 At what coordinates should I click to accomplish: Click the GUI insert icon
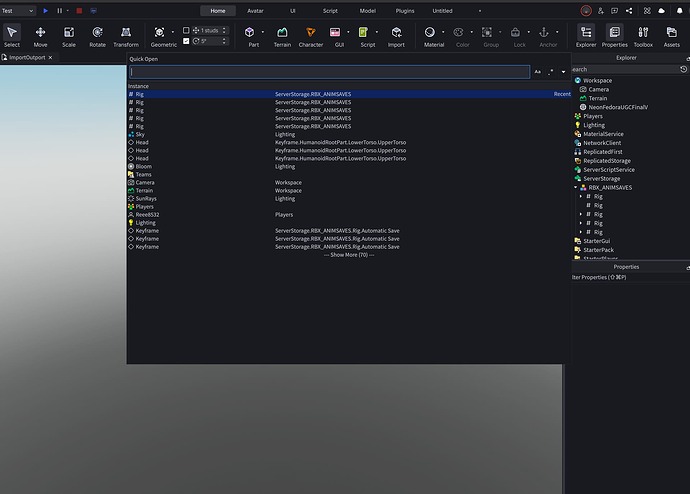pos(335,33)
